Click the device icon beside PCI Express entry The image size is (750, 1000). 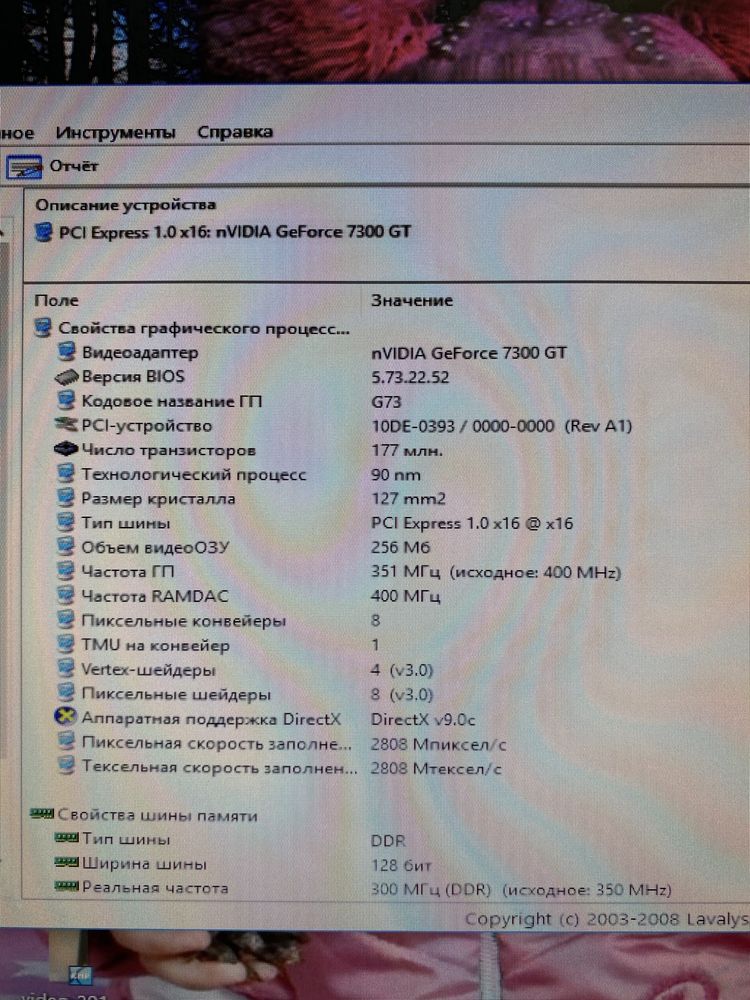43,232
